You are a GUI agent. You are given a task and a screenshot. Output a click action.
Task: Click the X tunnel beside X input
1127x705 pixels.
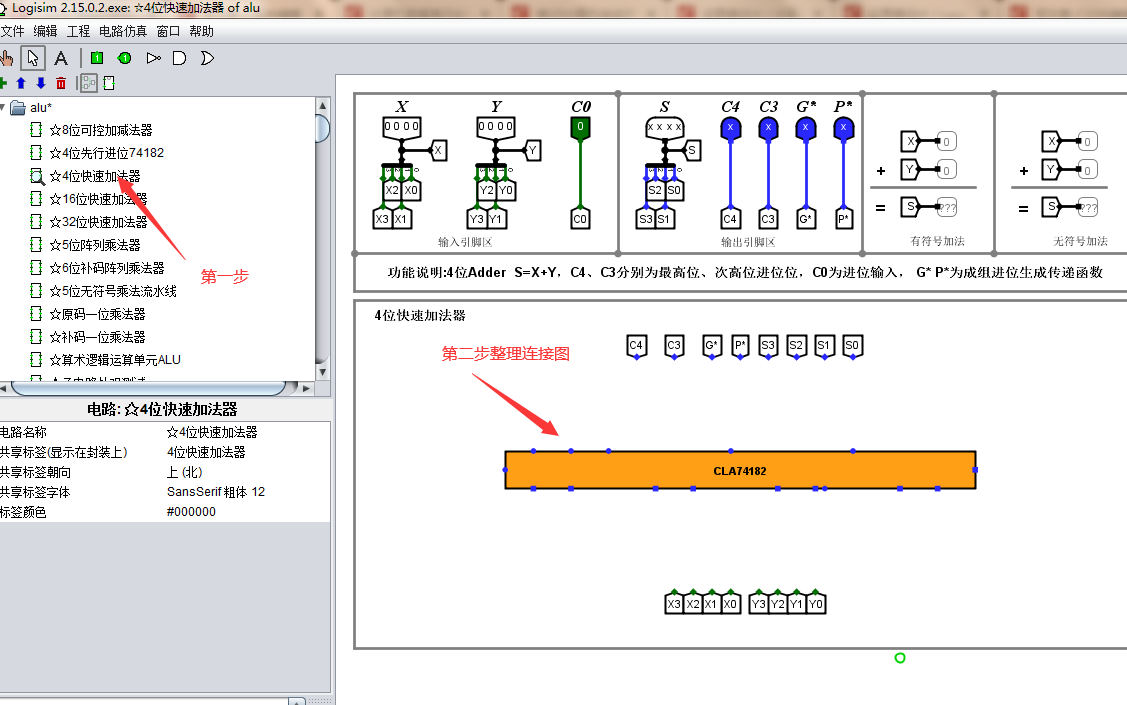pyautogui.click(x=438, y=150)
